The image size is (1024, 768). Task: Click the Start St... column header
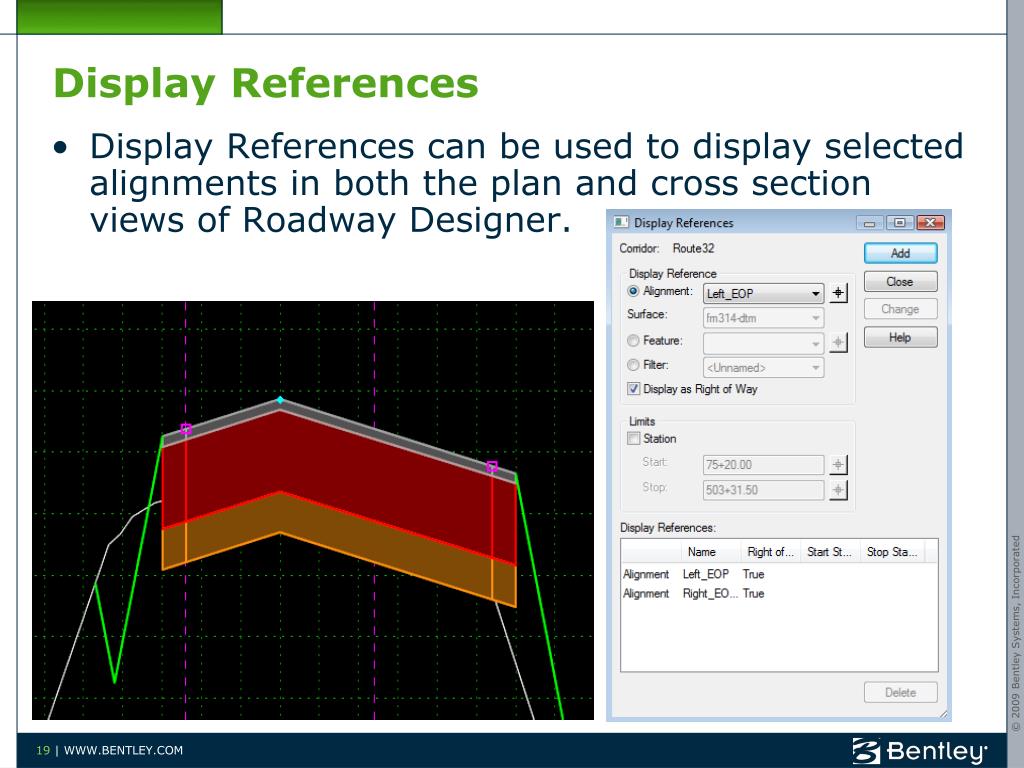tap(830, 552)
